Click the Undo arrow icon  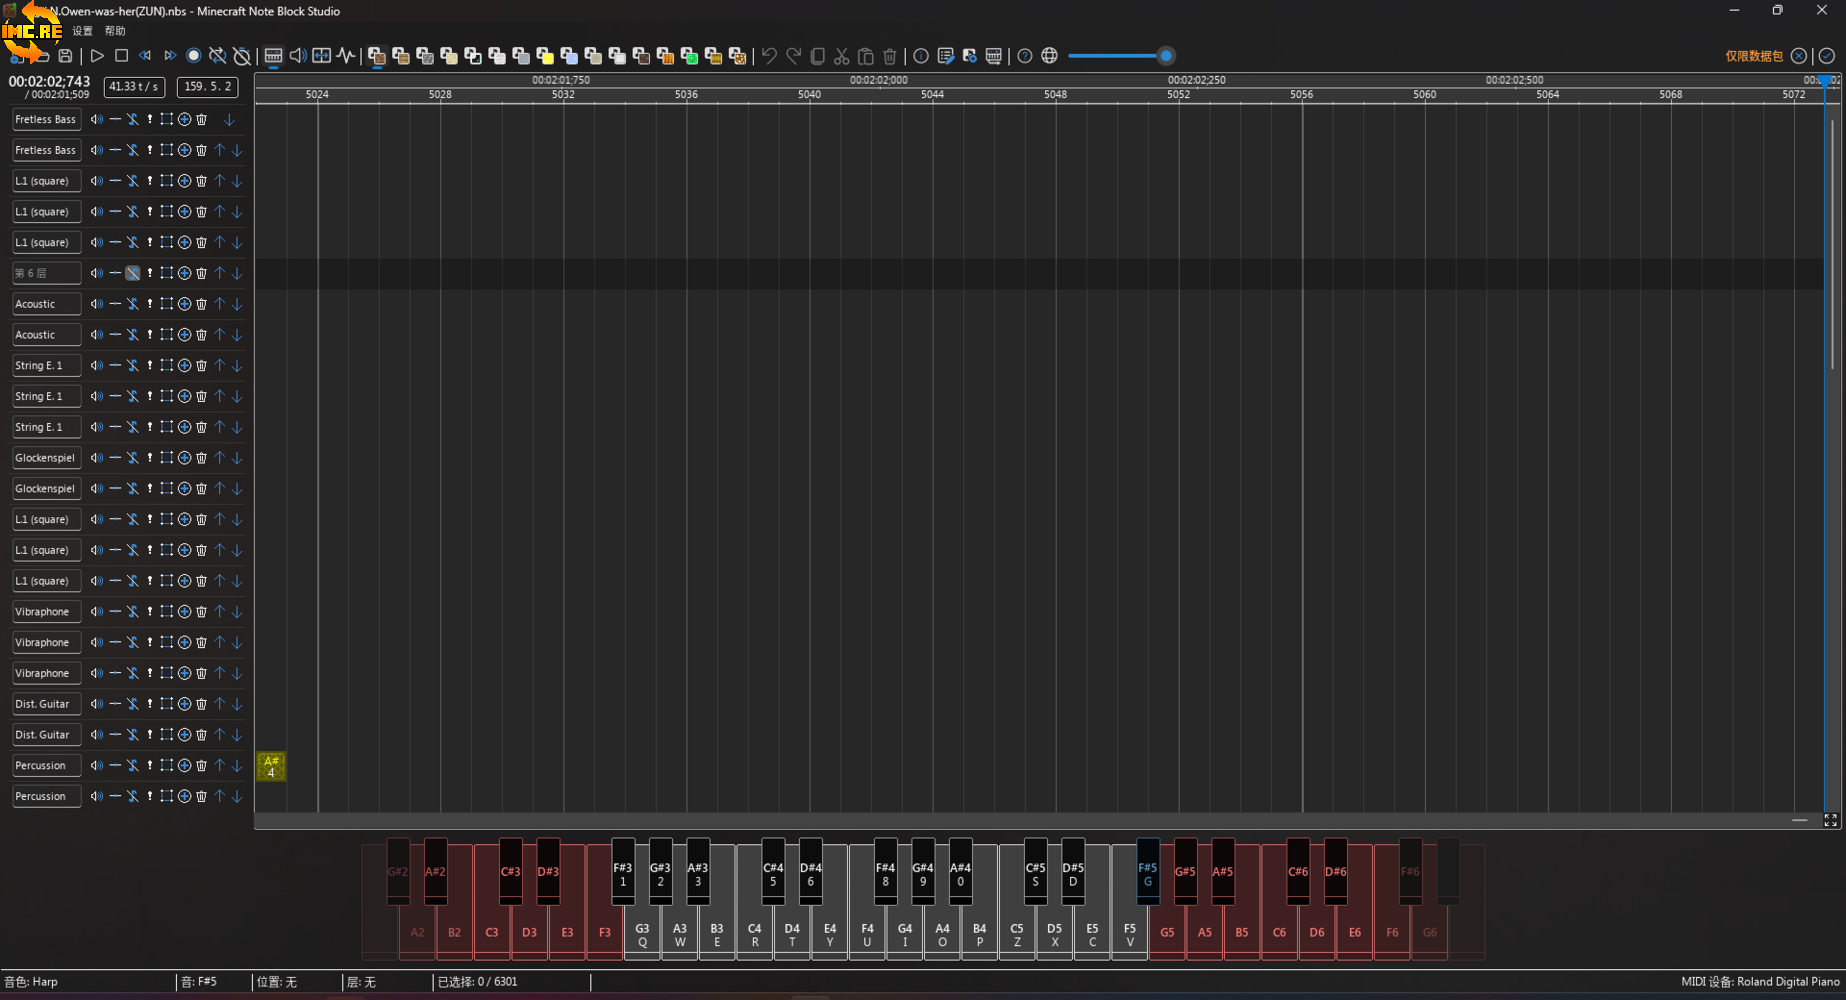(x=769, y=56)
